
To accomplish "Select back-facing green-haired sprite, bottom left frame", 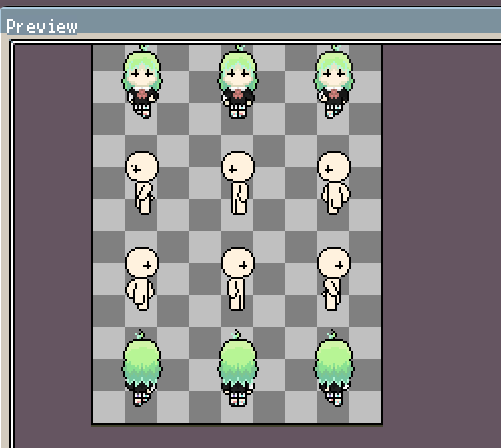I will click(142, 368).
